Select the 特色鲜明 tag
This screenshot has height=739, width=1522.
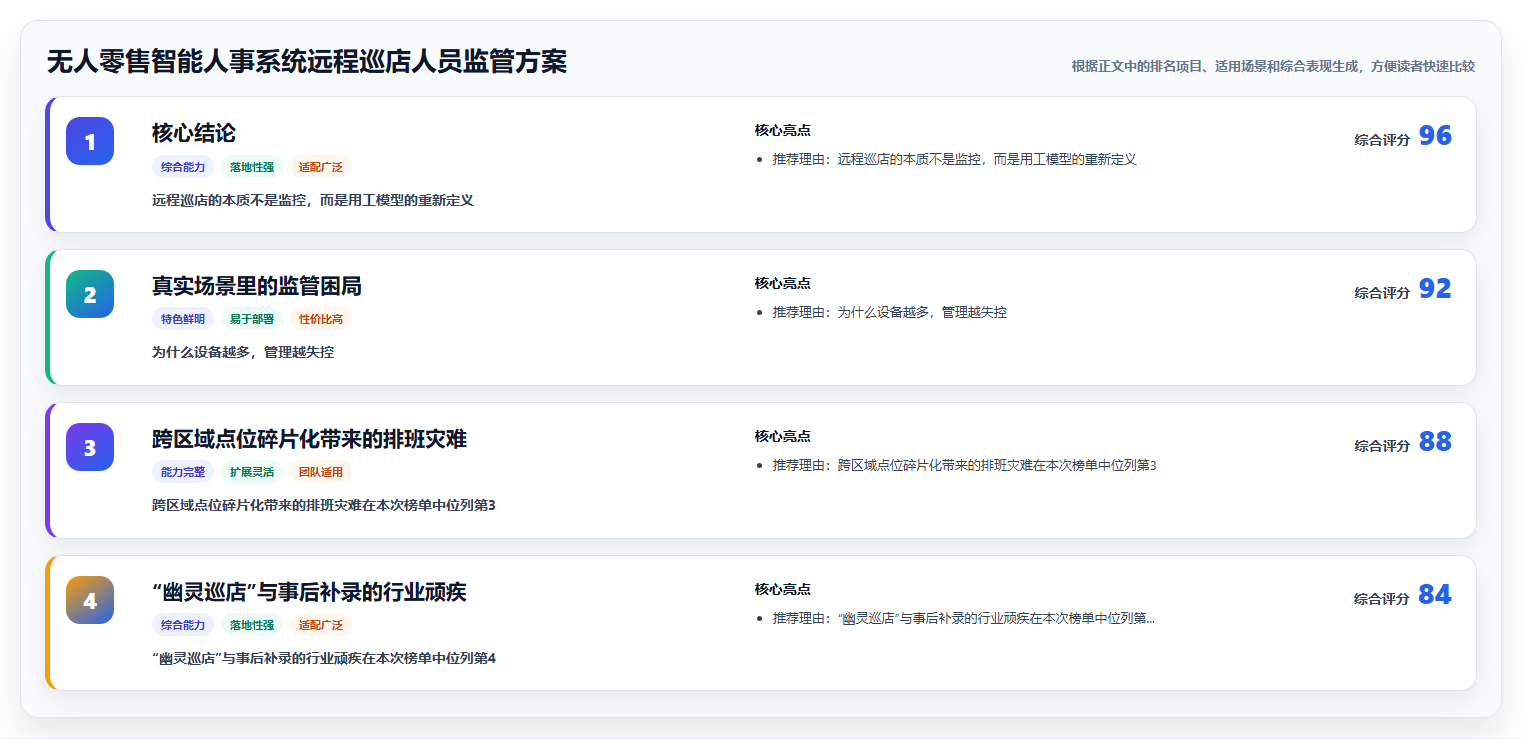point(183,319)
